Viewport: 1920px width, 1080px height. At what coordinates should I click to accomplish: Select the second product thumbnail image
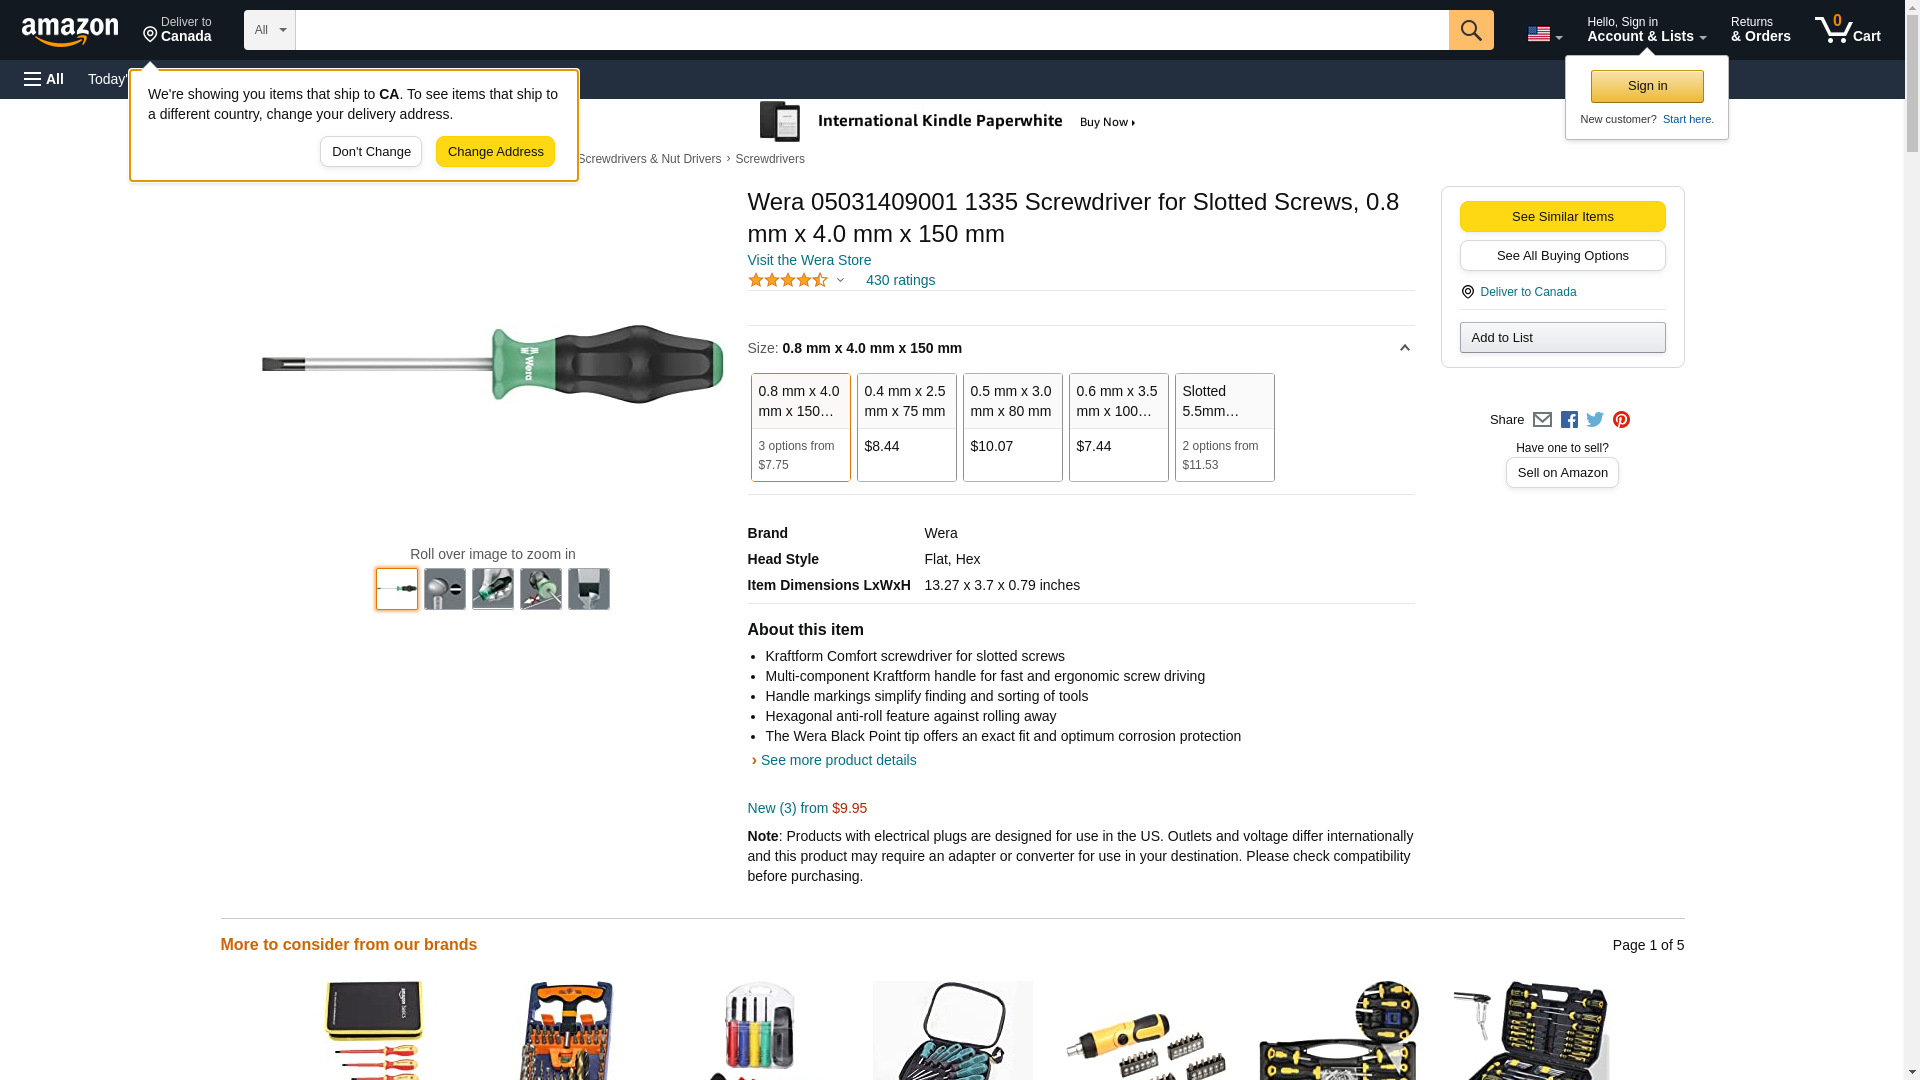click(445, 589)
